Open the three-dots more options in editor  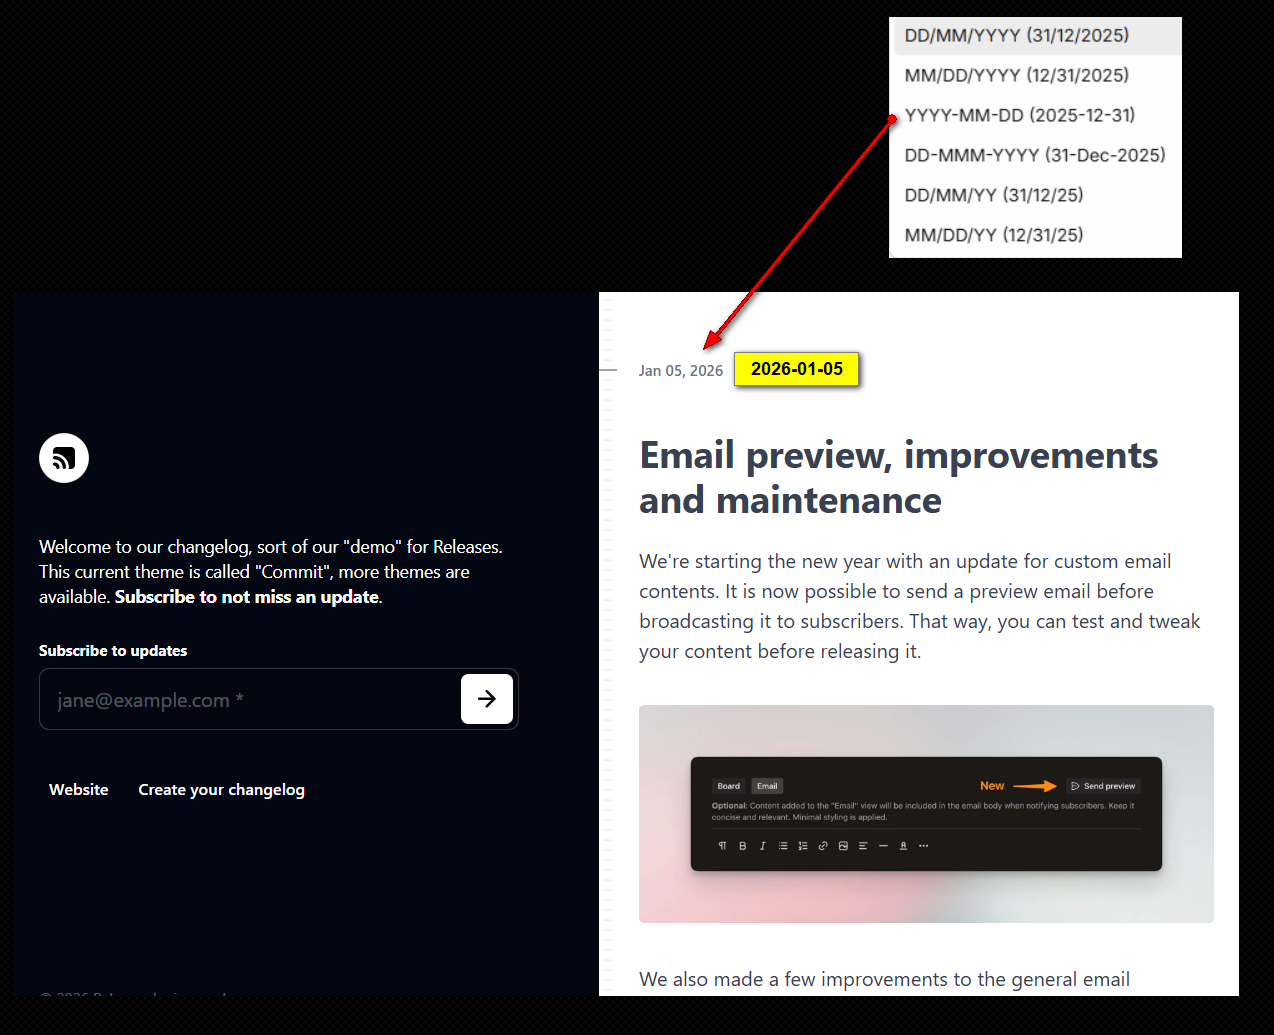coord(923,846)
